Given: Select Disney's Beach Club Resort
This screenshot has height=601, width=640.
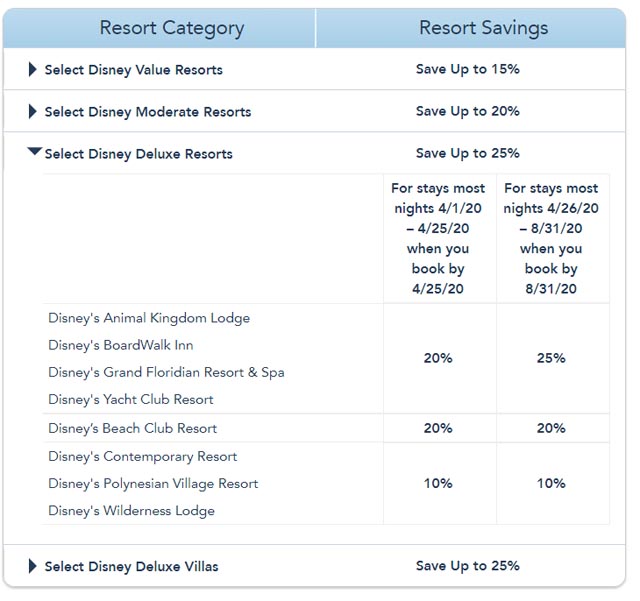Looking at the screenshot, I should [132, 428].
